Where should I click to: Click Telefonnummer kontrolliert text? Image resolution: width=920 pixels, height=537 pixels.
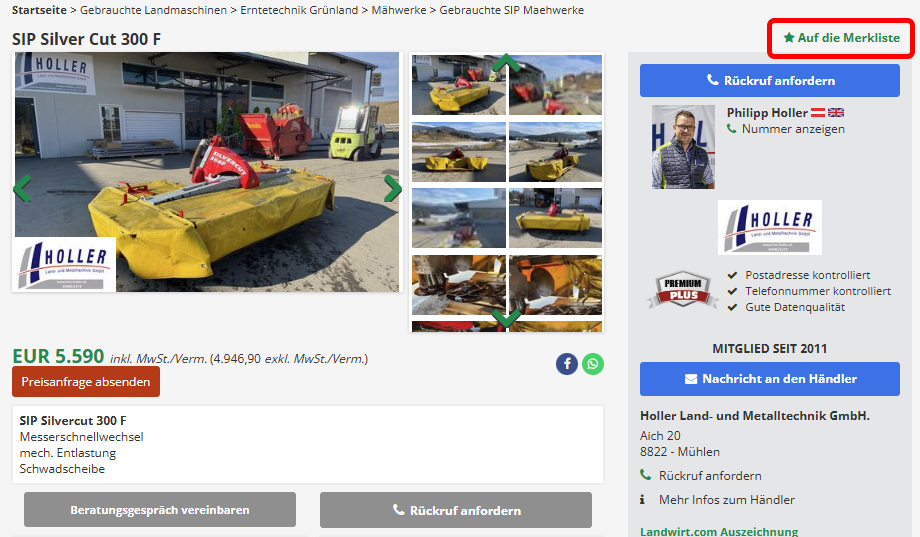(x=818, y=291)
